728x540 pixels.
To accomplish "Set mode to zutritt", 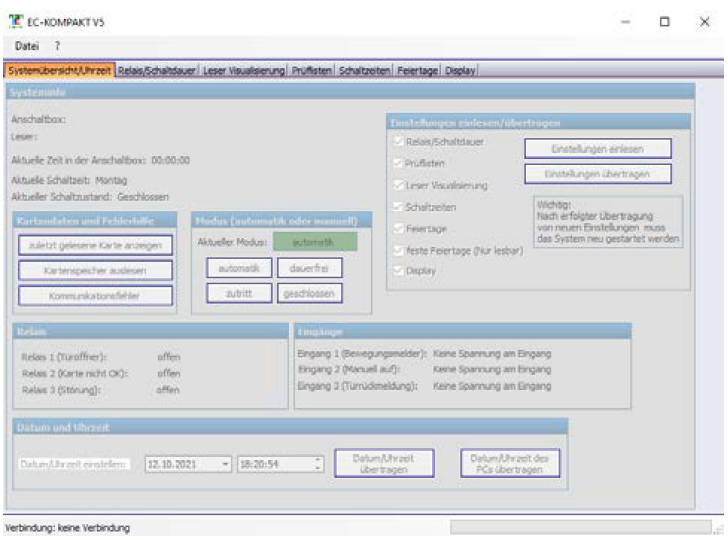I will tap(239, 293).
